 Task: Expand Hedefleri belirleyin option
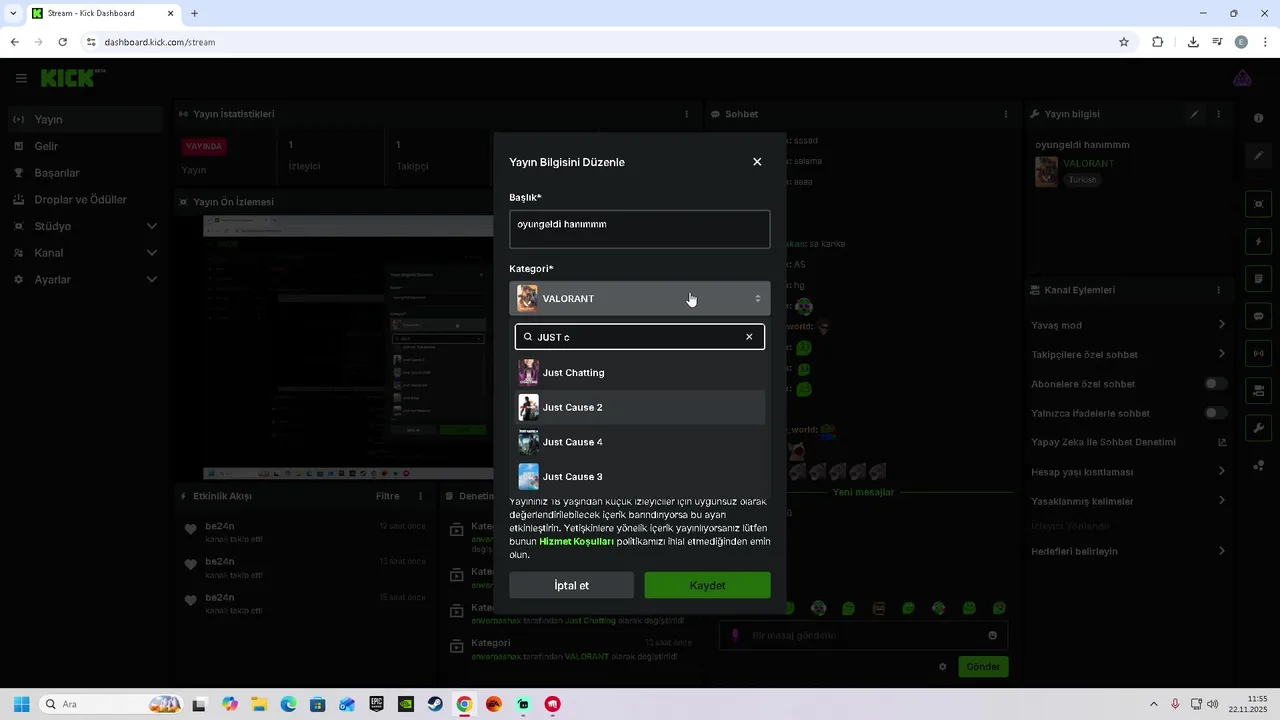coord(1128,551)
